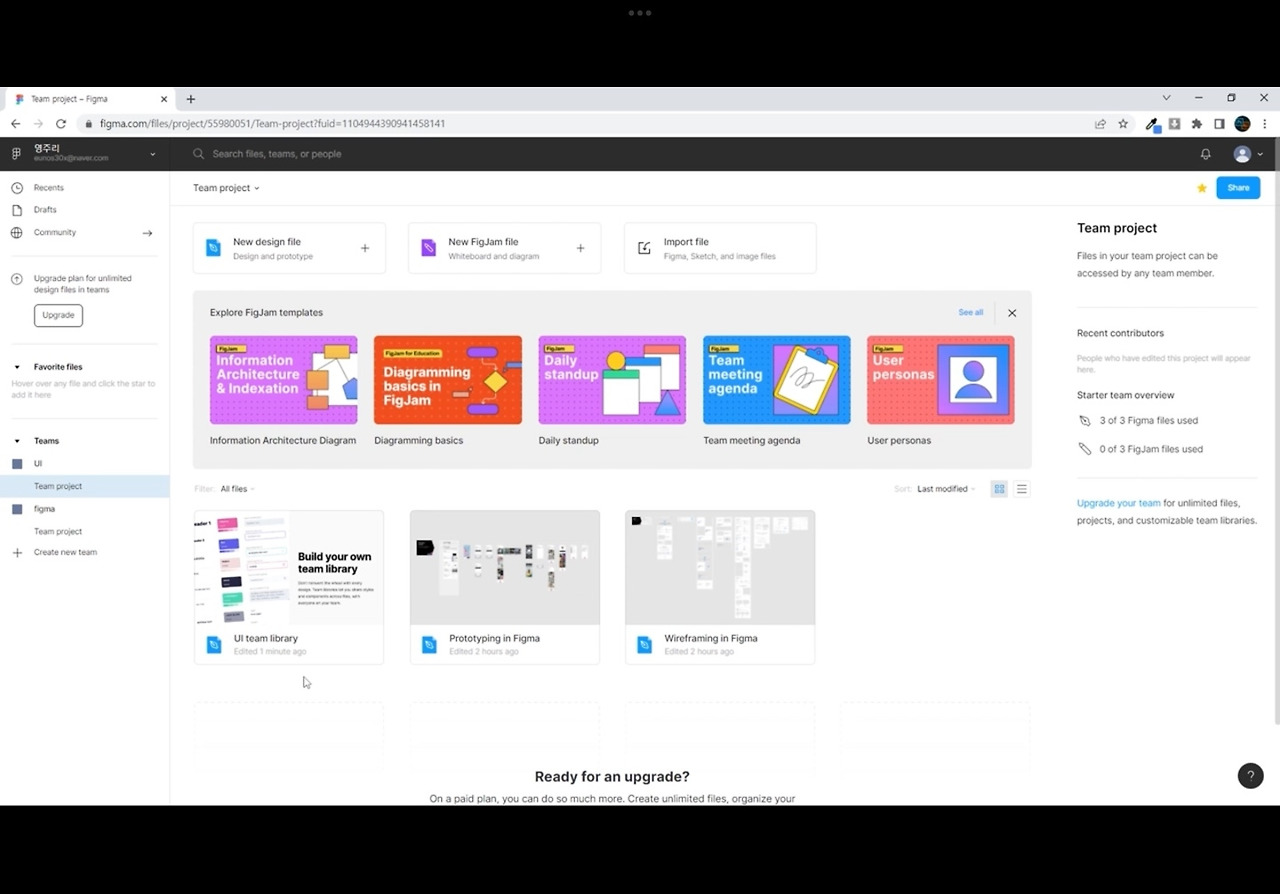
Task: Click the Create new team plus icon
Action: [x=16, y=553]
